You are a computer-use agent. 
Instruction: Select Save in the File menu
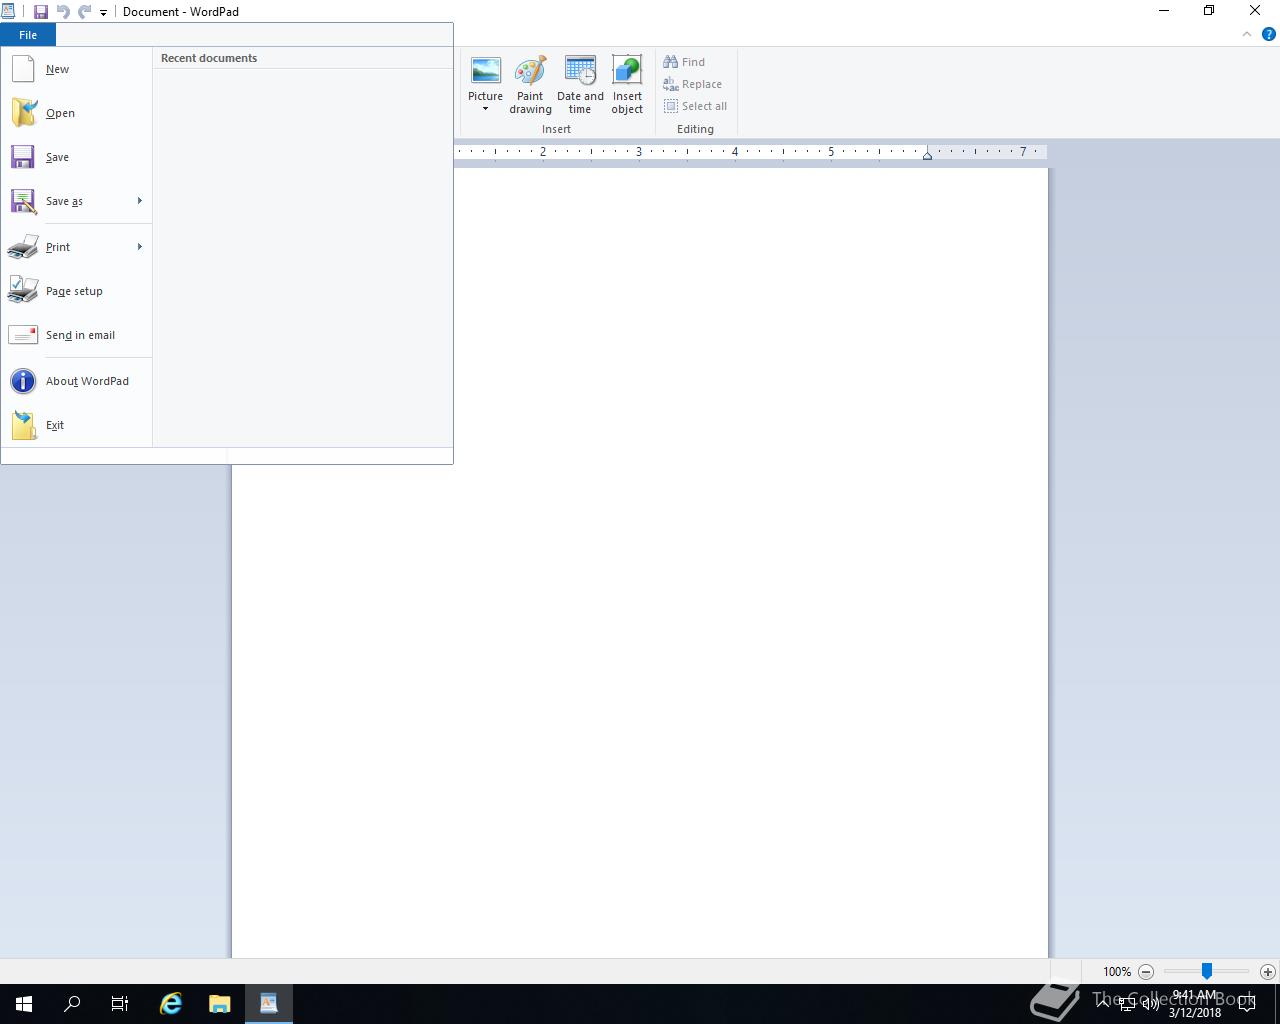(x=77, y=157)
